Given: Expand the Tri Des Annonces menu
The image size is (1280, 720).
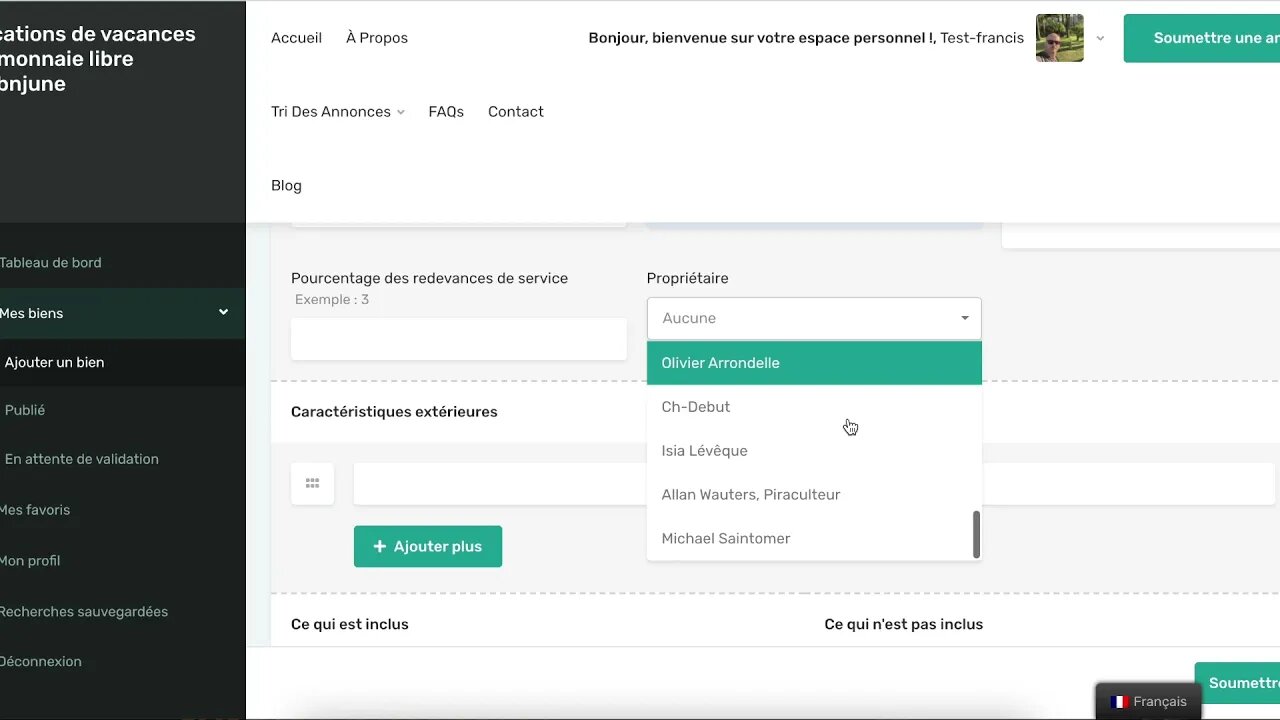Looking at the screenshot, I should point(337,112).
